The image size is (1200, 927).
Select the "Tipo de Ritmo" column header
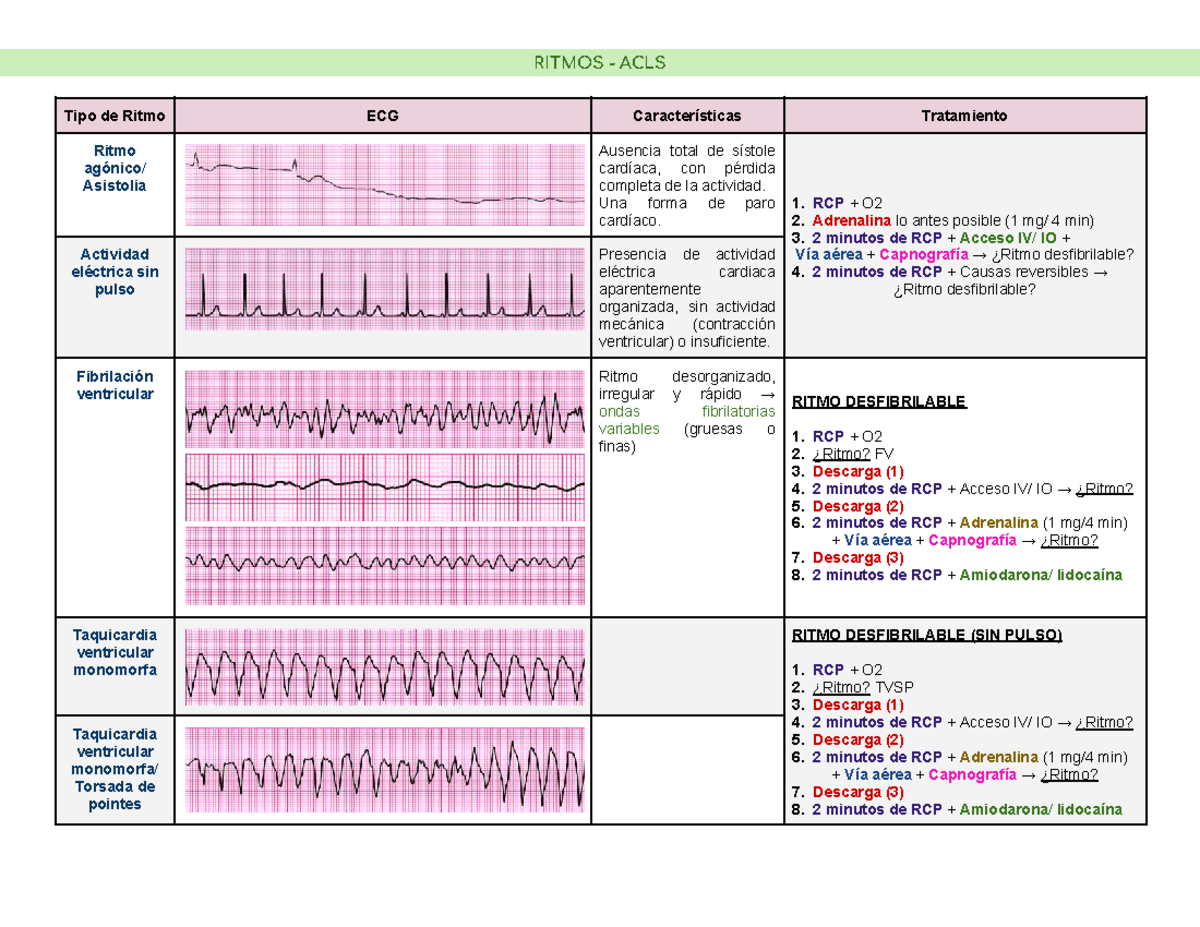[115, 116]
